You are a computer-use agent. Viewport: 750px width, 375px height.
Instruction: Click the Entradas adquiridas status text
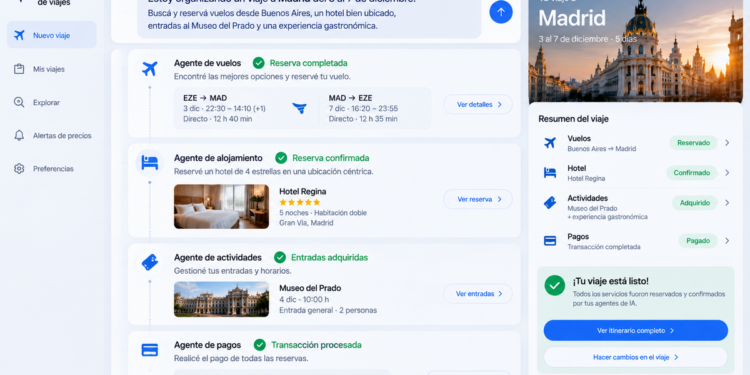(330, 257)
